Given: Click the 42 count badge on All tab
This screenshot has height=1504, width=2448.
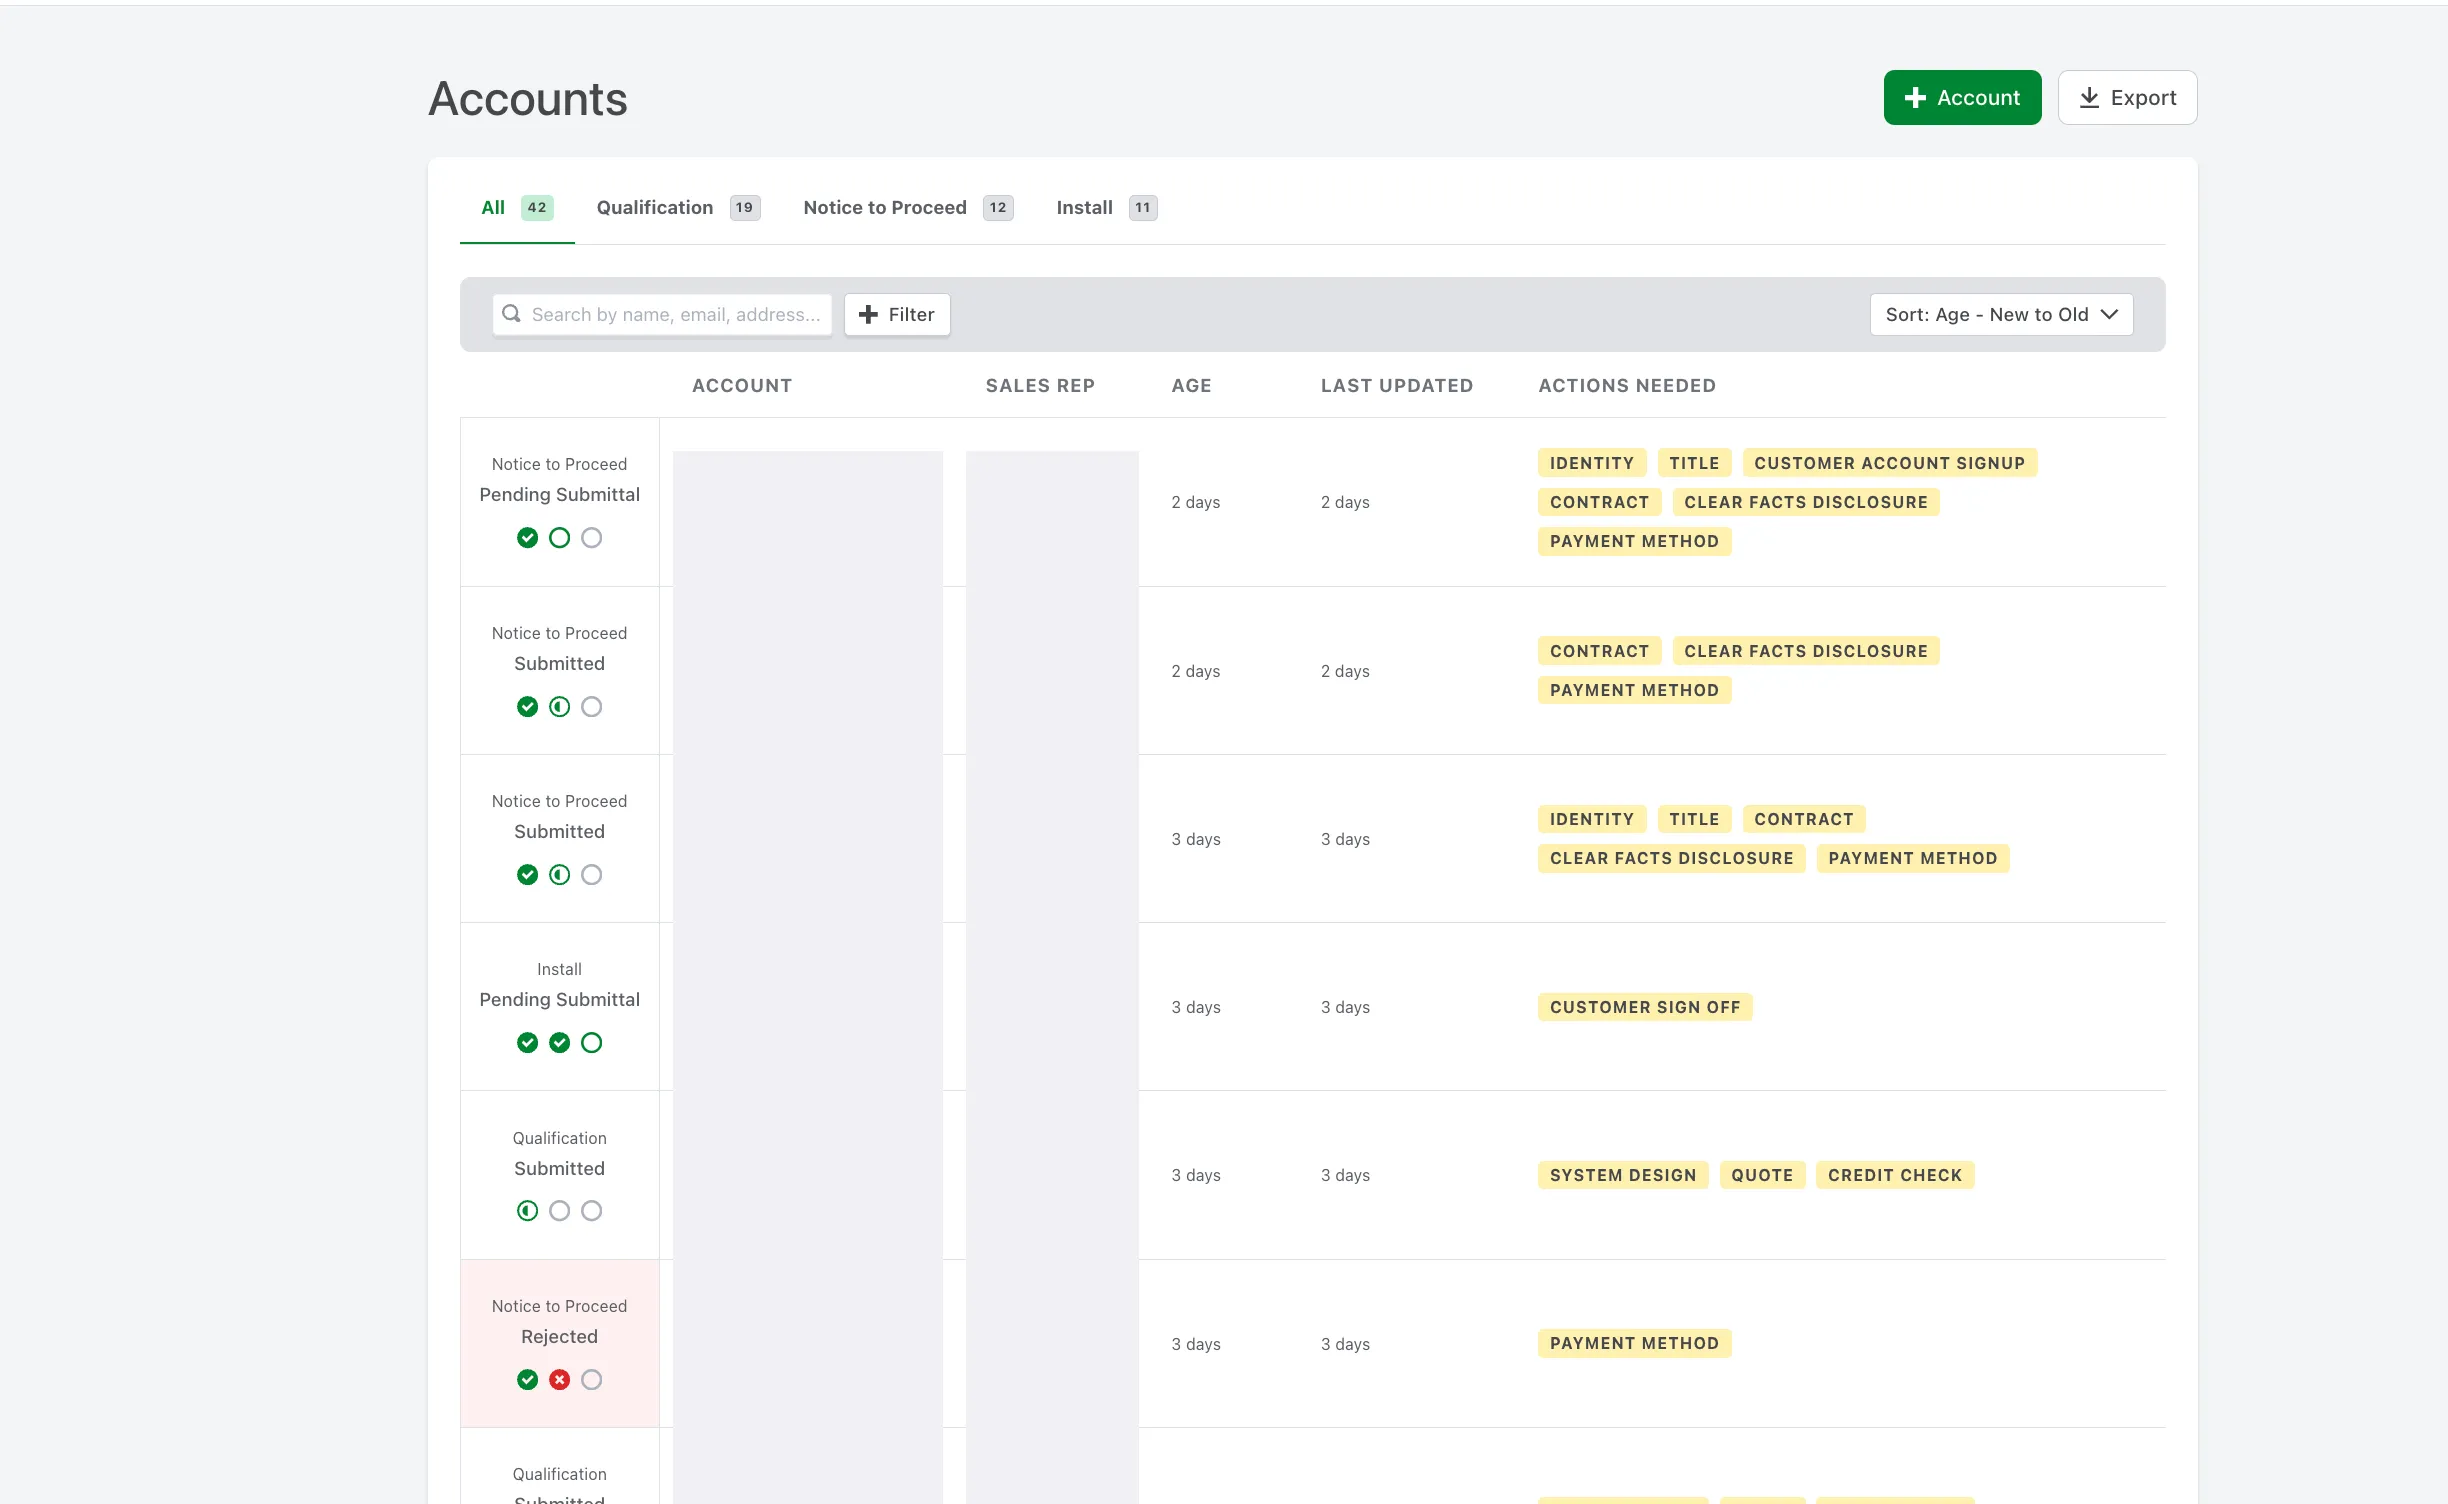Looking at the screenshot, I should pos(537,207).
